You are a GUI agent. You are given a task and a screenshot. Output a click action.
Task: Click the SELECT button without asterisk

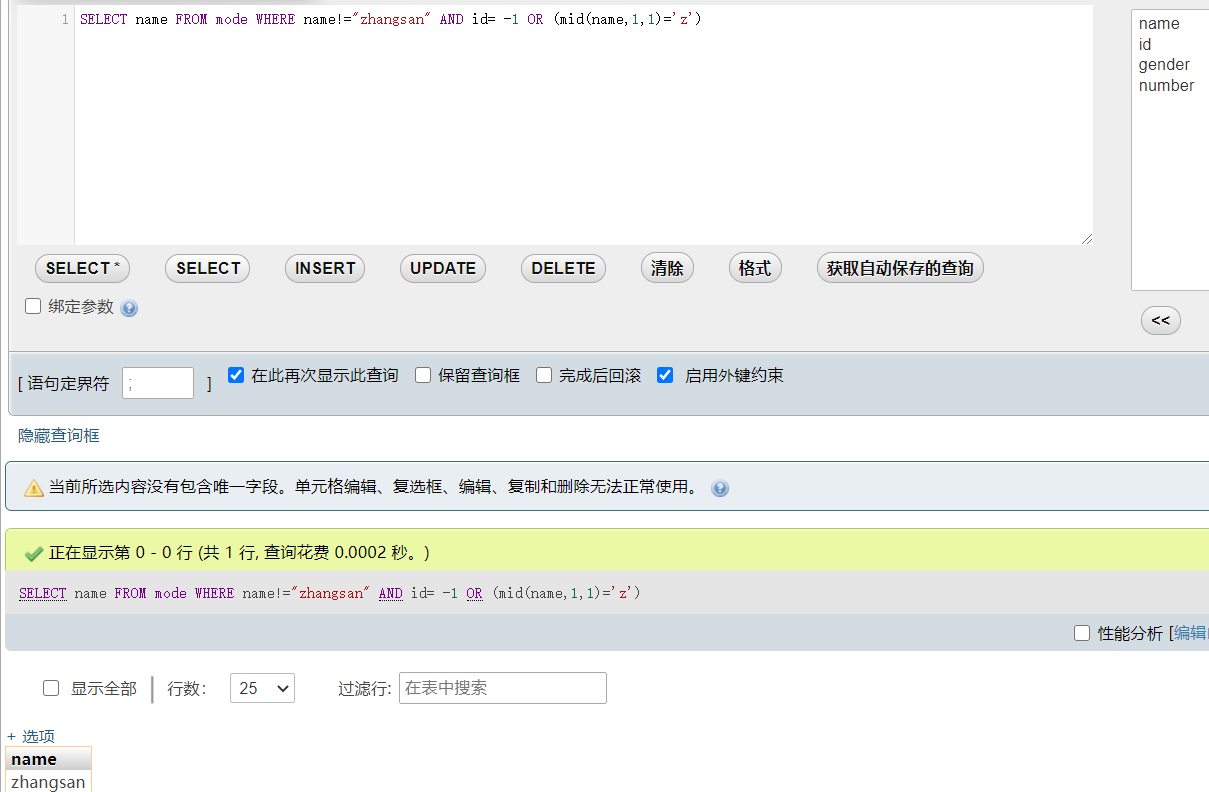(208, 268)
